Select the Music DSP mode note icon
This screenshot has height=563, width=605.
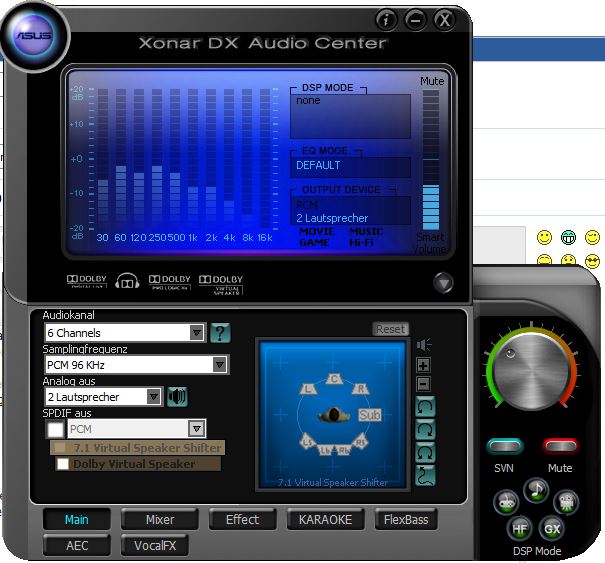tap(536, 490)
